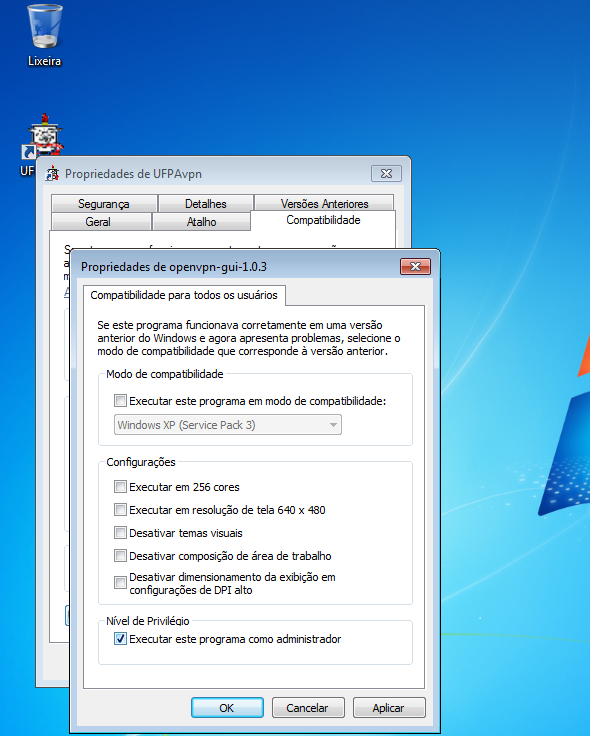This screenshot has height=736, width=590.
Task: Open Segurança tab in UFPAvpn properties window
Action: click(x=104, y=204)
